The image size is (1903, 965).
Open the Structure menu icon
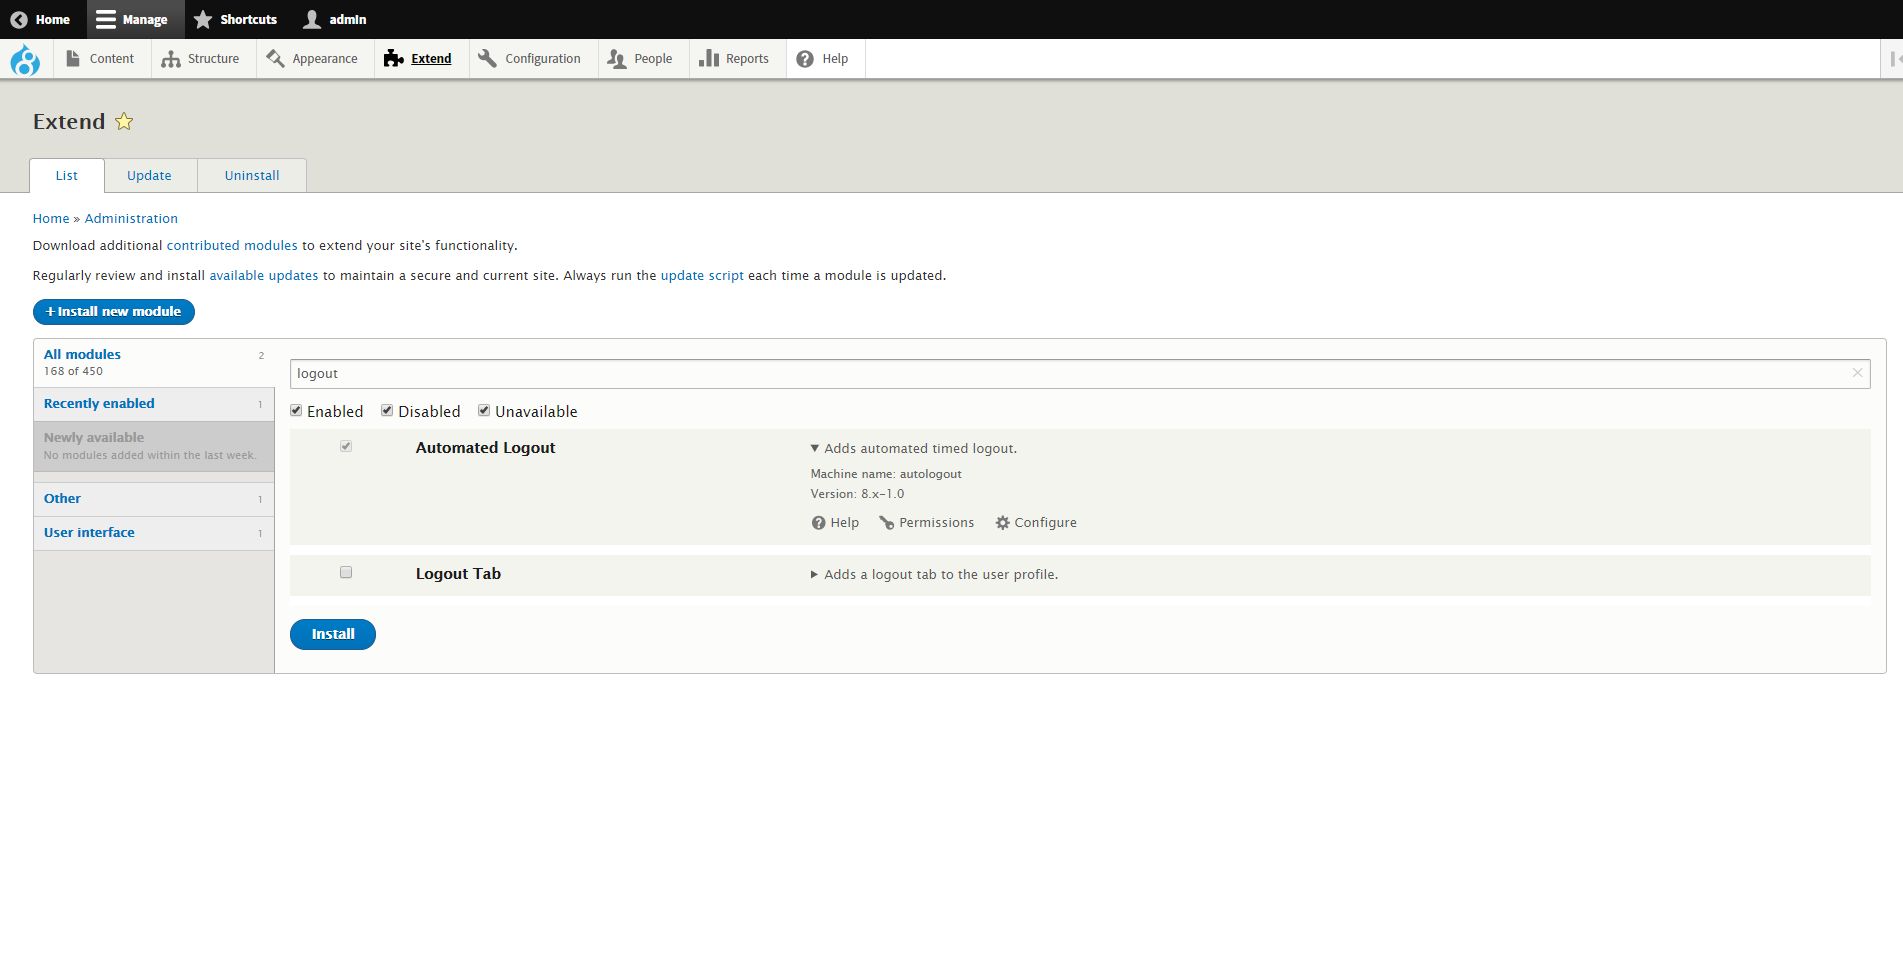pyautogui.click(x=171, y=59)
